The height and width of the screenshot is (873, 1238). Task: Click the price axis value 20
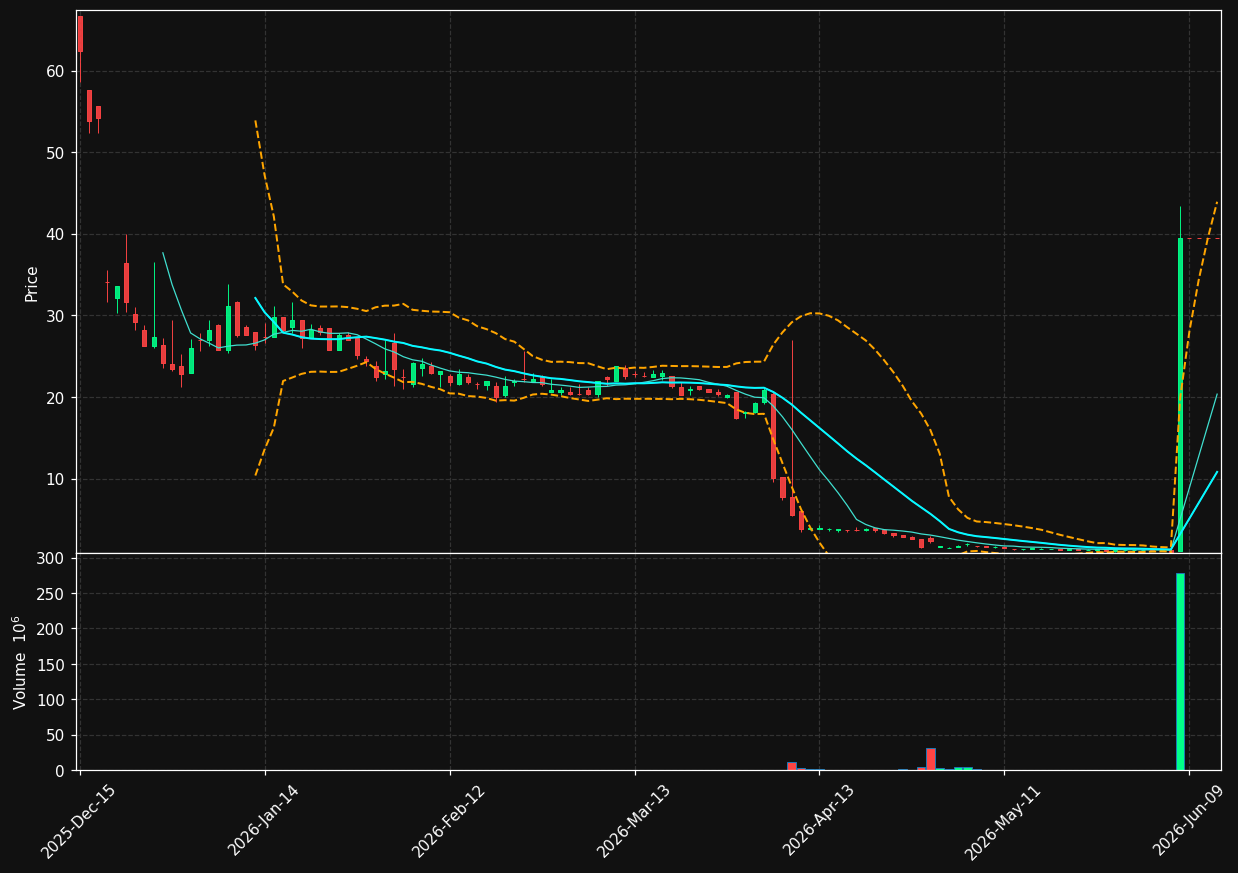[x=54, y=398]
